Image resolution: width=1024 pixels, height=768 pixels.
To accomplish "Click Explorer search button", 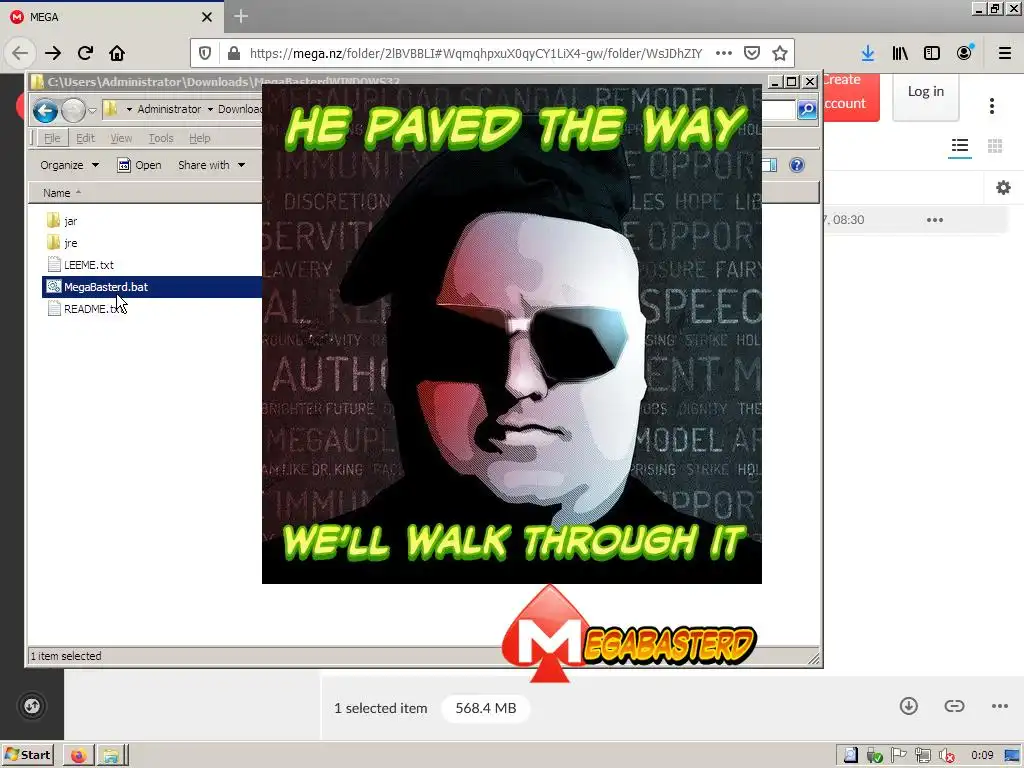I will tap(807, 110).
